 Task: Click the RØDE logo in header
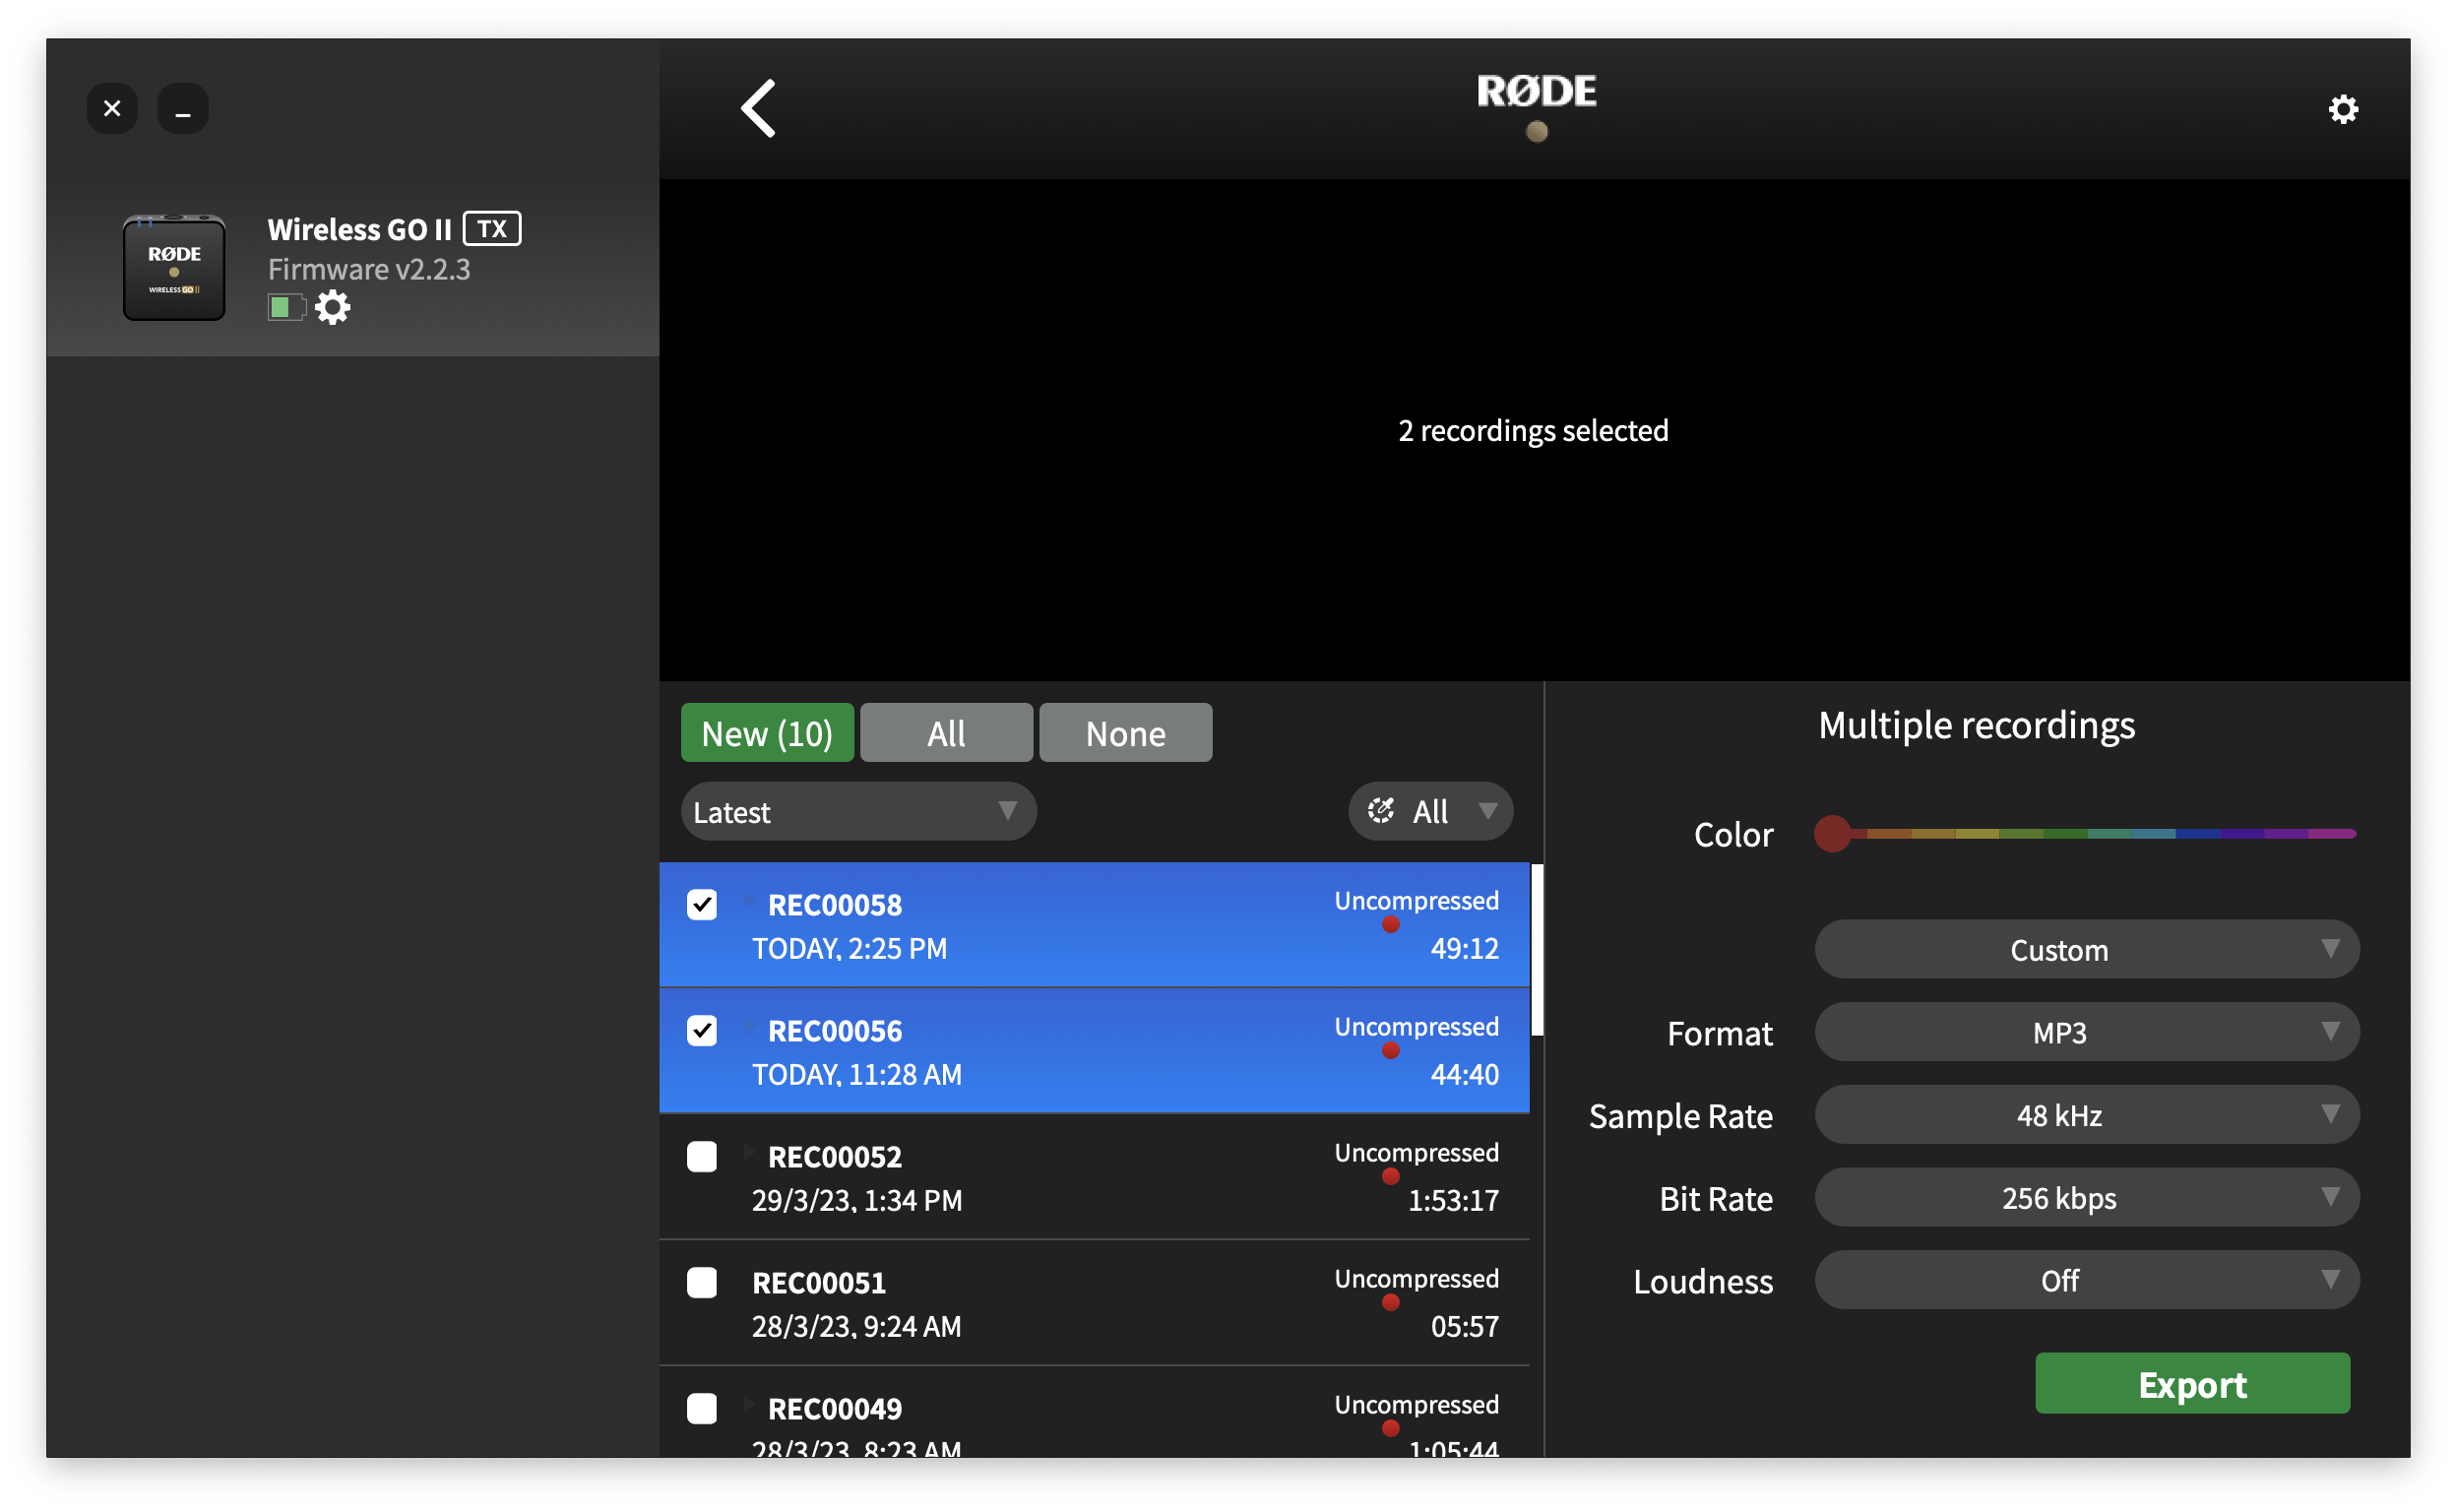tap(1537, 92)
